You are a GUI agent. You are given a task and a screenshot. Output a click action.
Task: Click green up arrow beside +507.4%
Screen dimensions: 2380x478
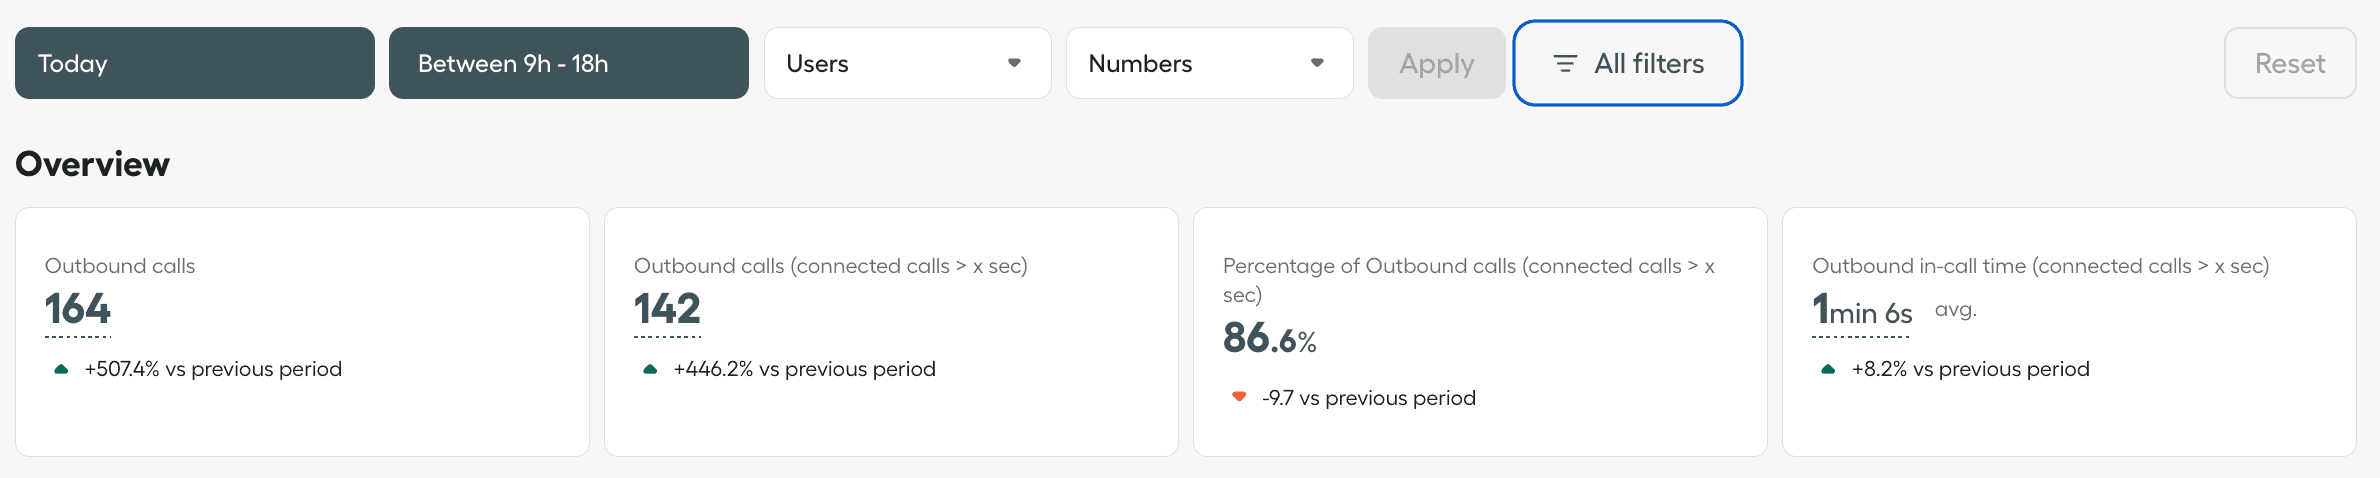pos(61,369)
